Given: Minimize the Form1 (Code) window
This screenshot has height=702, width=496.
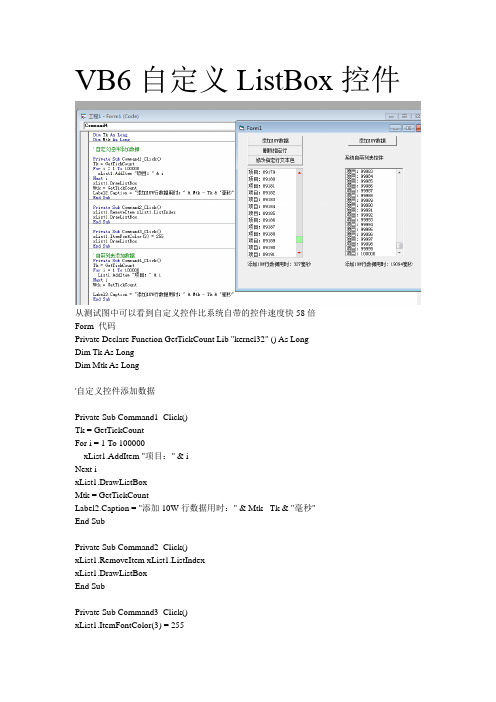Looking at the screenshot, I should click(391, 116).
